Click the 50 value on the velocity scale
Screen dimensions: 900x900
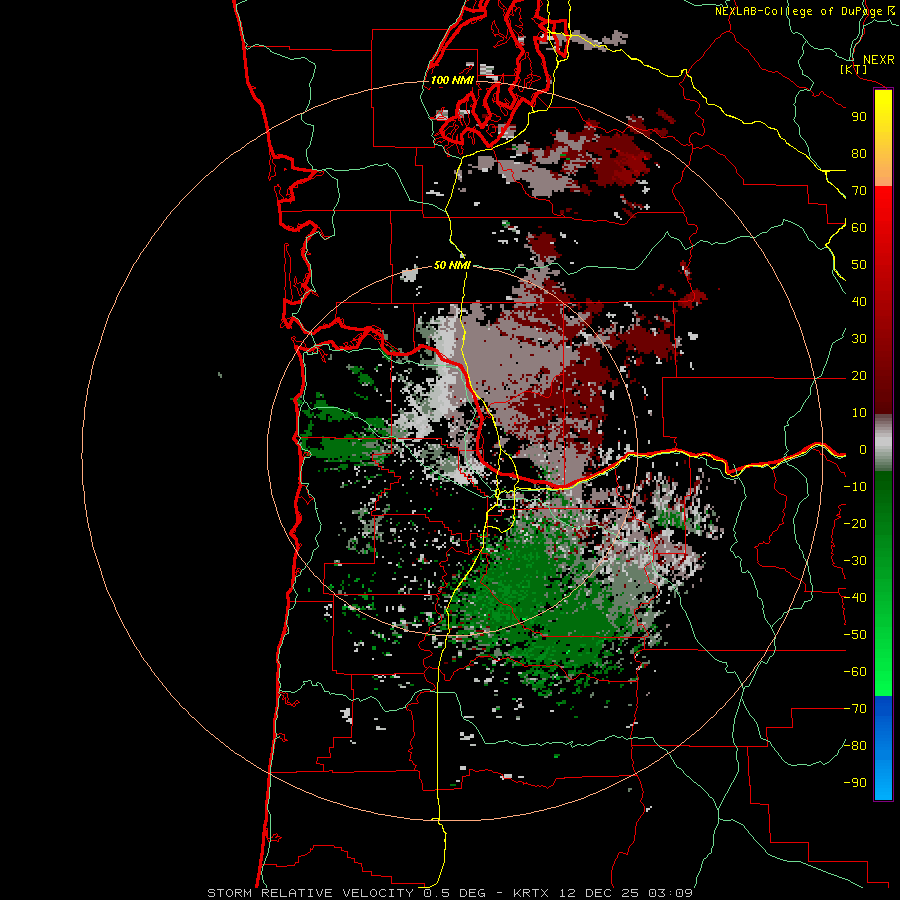[859, 265]
